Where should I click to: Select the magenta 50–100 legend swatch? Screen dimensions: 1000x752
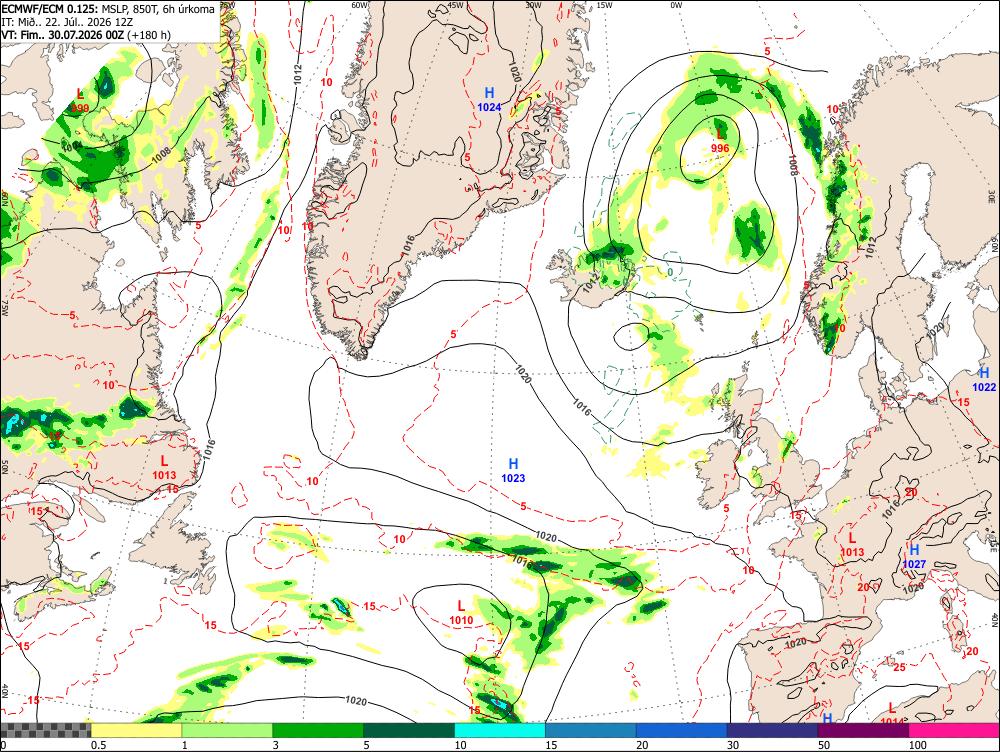863,730
